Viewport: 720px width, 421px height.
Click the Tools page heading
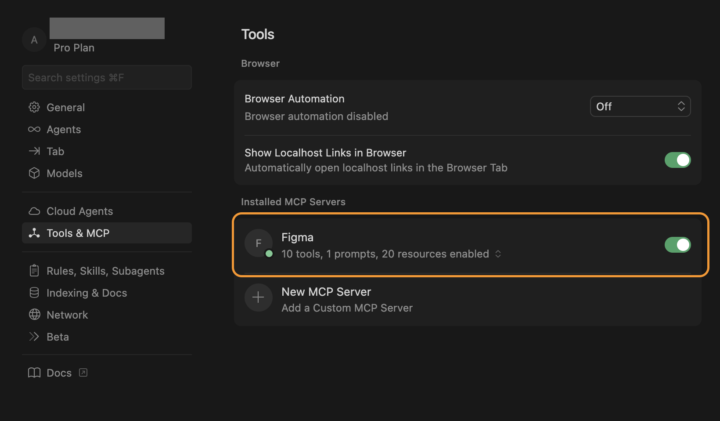tap(258, 34)
